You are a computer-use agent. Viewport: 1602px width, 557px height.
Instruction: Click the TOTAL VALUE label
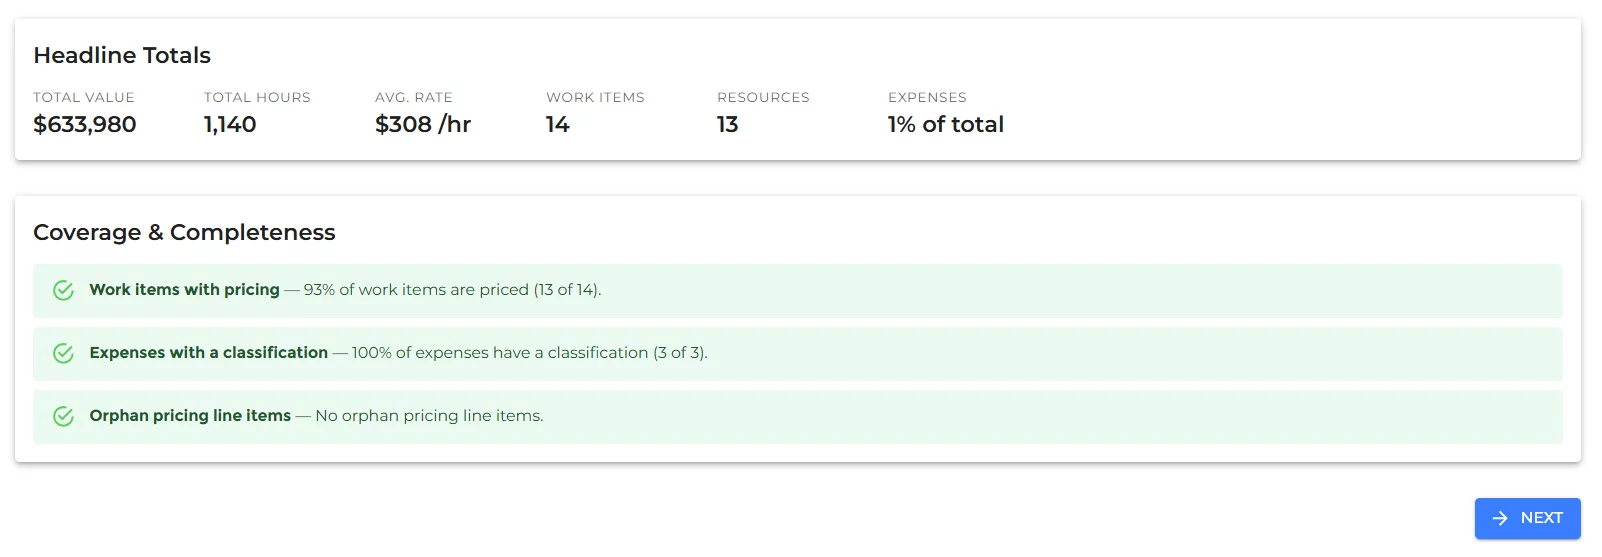pyautogui.click(x=84, y=97)
